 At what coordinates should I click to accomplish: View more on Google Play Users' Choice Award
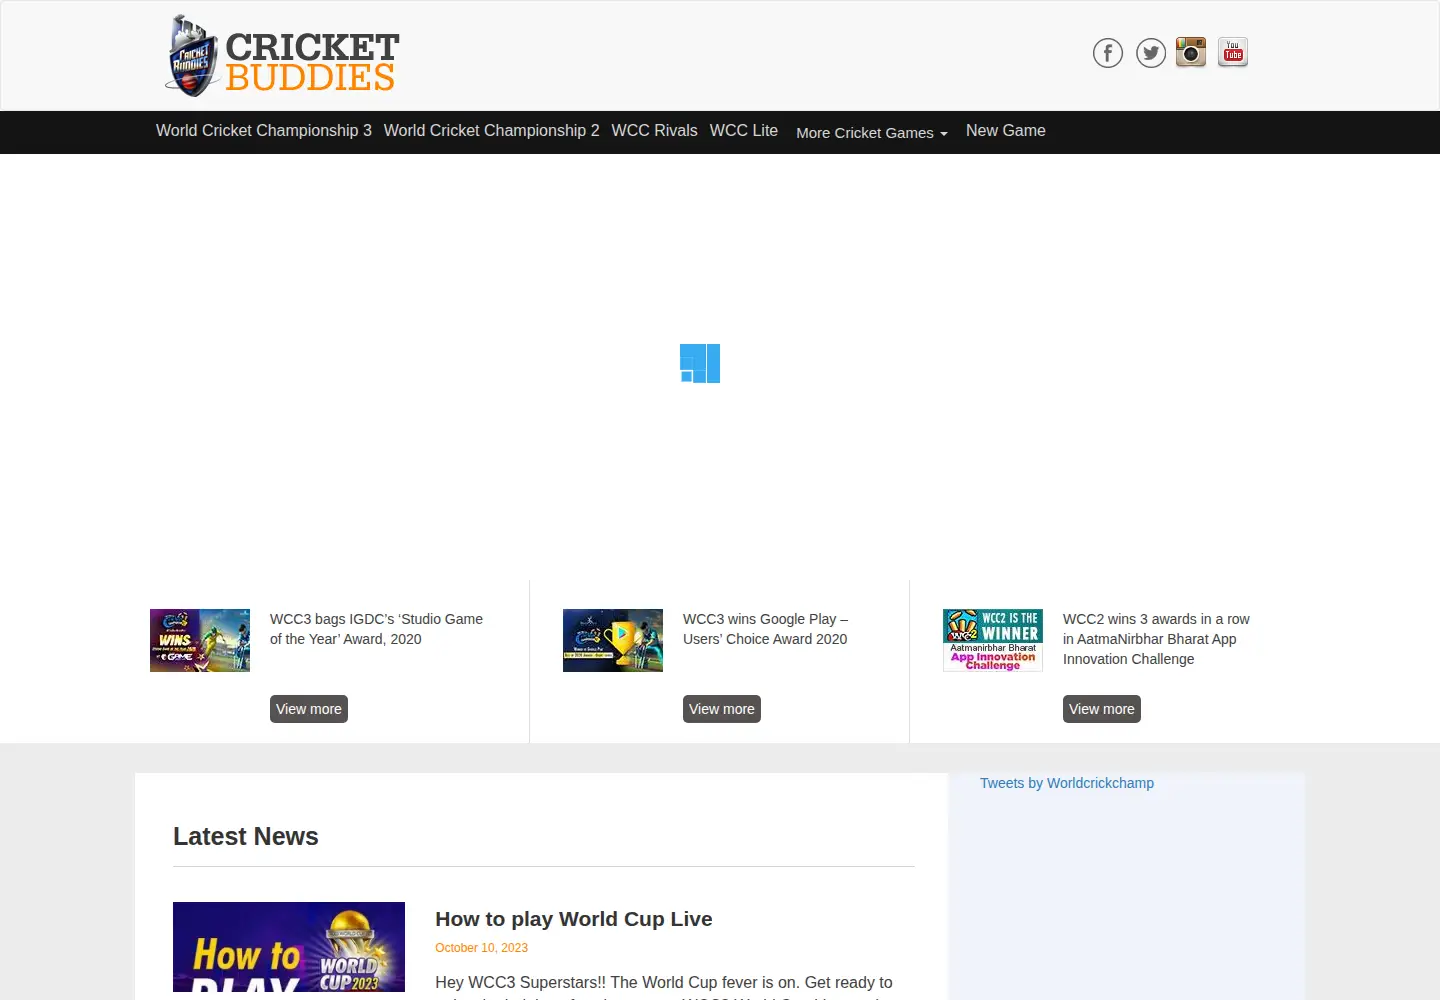coord(722,709)
